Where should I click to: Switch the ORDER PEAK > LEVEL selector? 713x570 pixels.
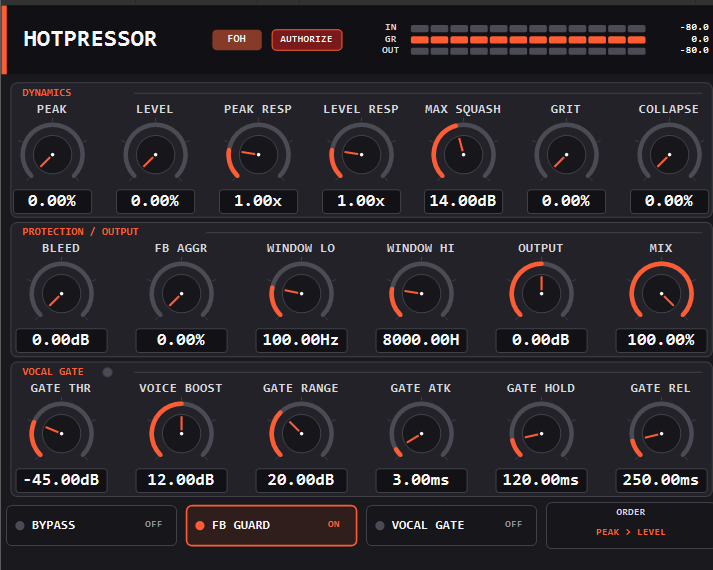click(630, 525)
